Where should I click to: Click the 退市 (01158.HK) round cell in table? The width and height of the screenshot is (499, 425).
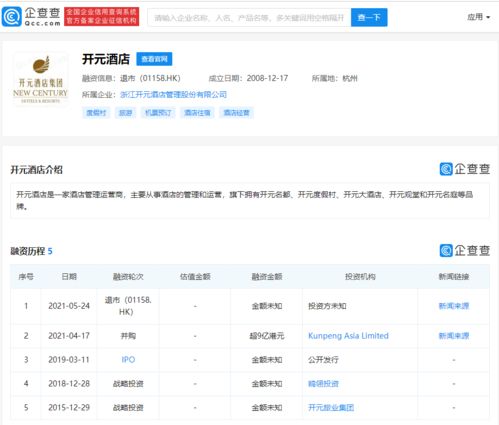[128, 306]
